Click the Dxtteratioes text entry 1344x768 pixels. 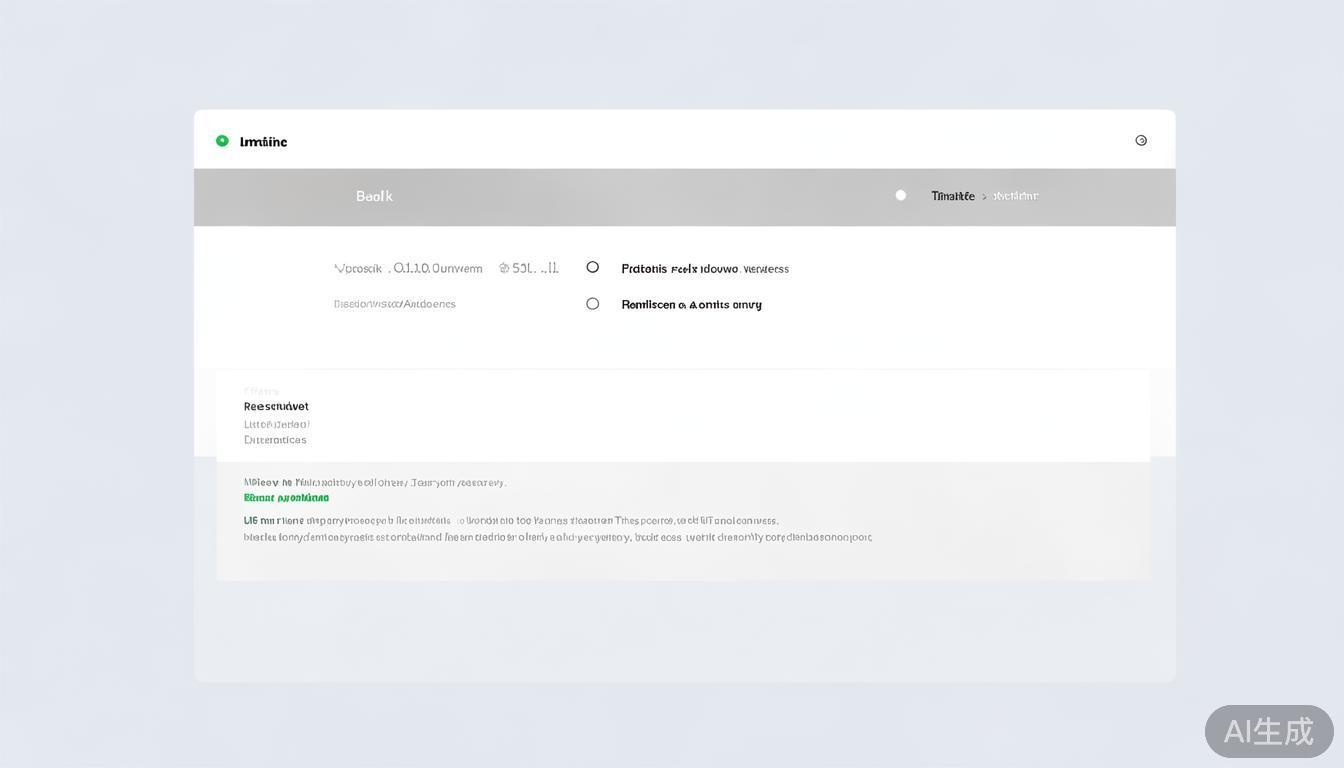point(276,439)
